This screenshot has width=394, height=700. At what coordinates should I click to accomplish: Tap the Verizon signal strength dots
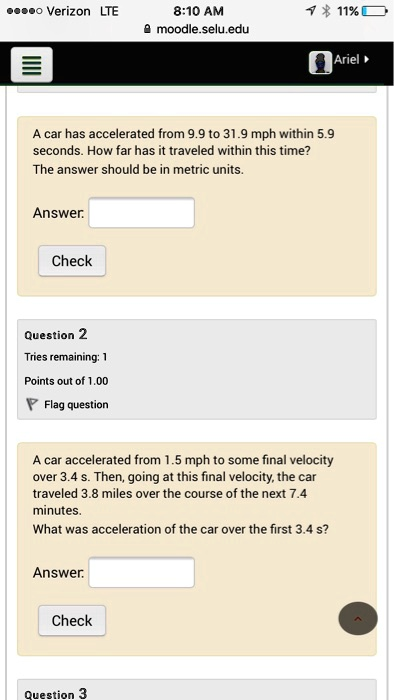24,11
